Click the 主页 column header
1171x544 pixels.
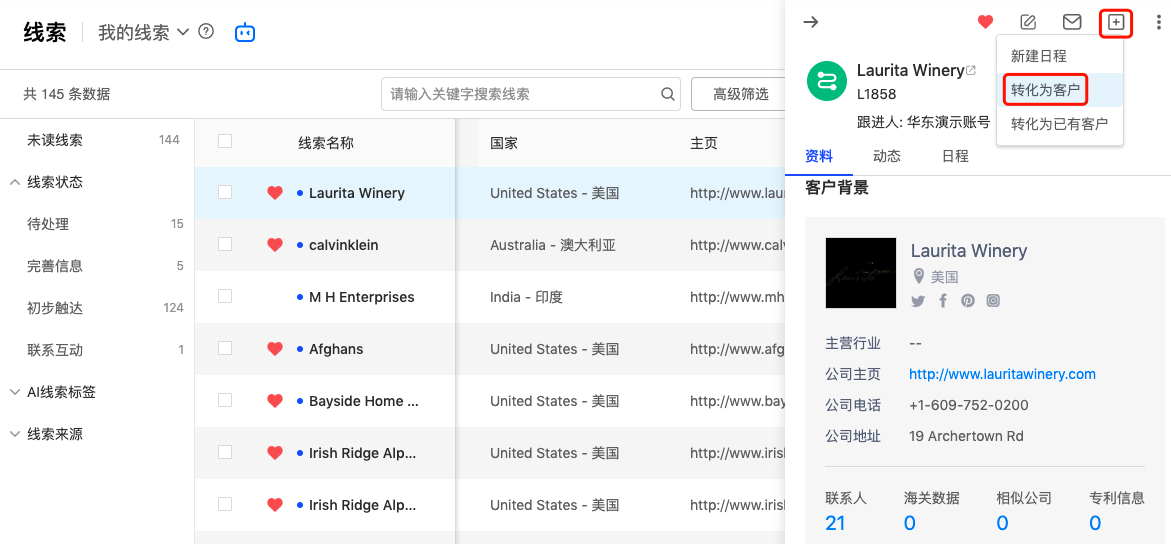pyautogui.click(x=703, y=143)
